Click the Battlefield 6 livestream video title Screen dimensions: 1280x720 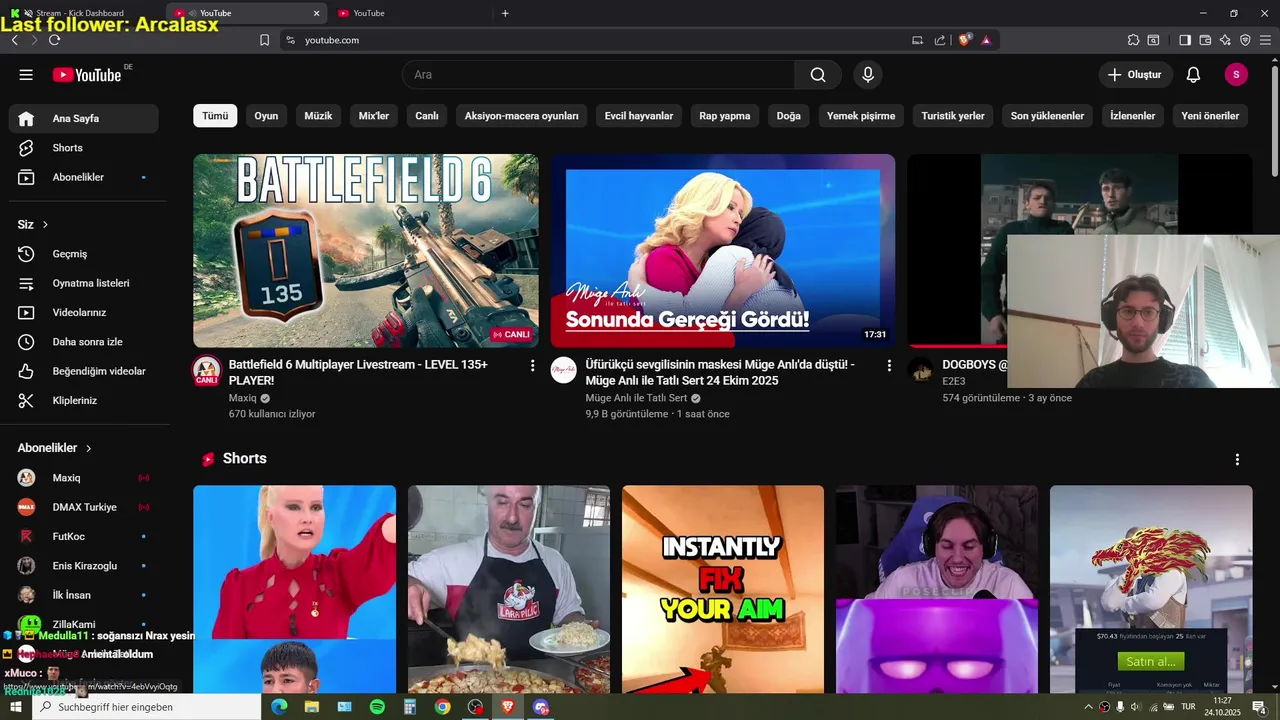click(x=358, y=373)
